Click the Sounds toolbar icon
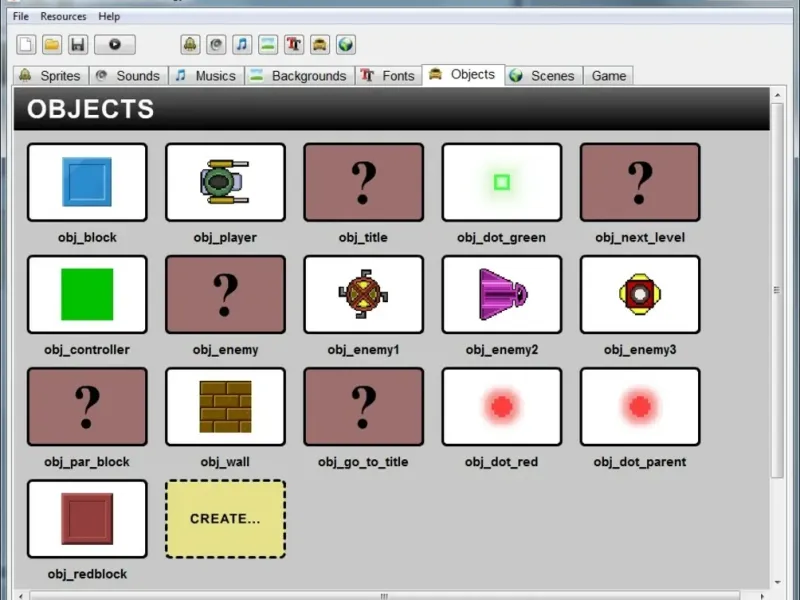800x600 pixels. click(216, 45)
